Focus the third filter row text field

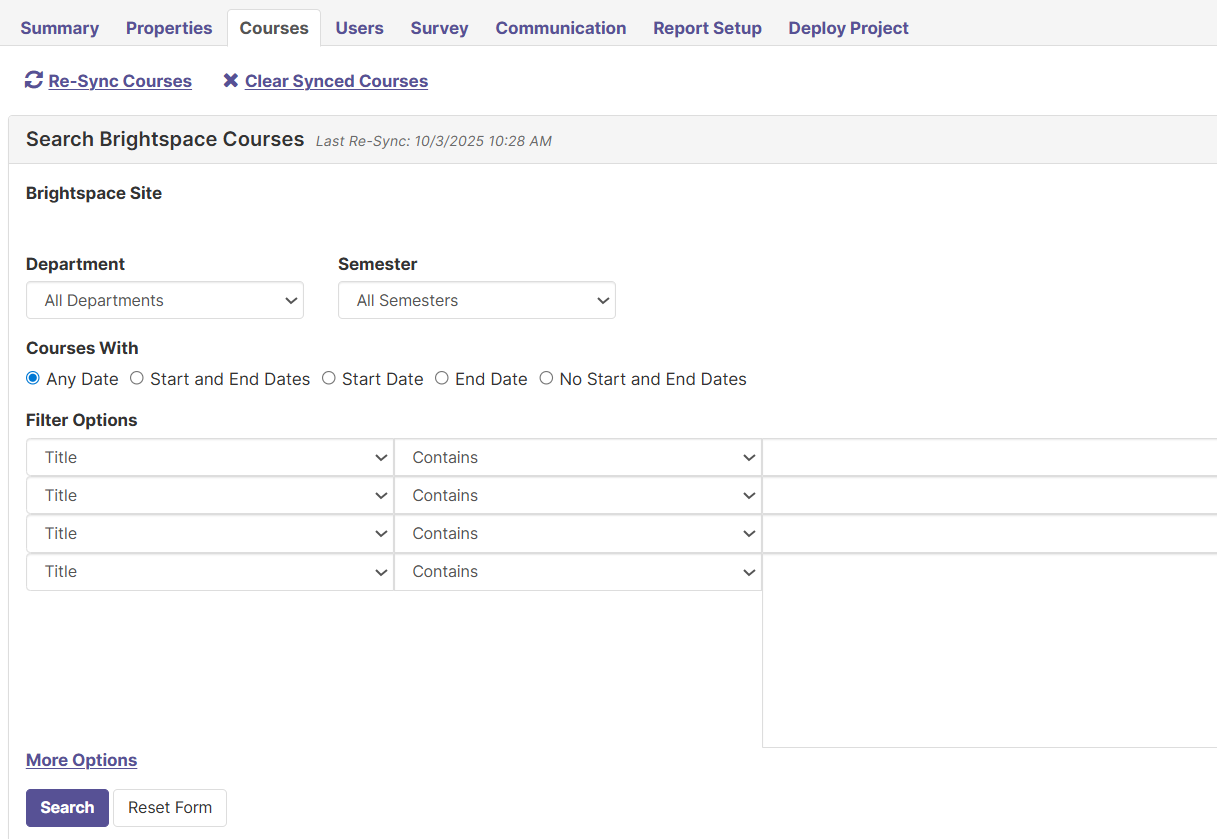click(x=989, y=533)
